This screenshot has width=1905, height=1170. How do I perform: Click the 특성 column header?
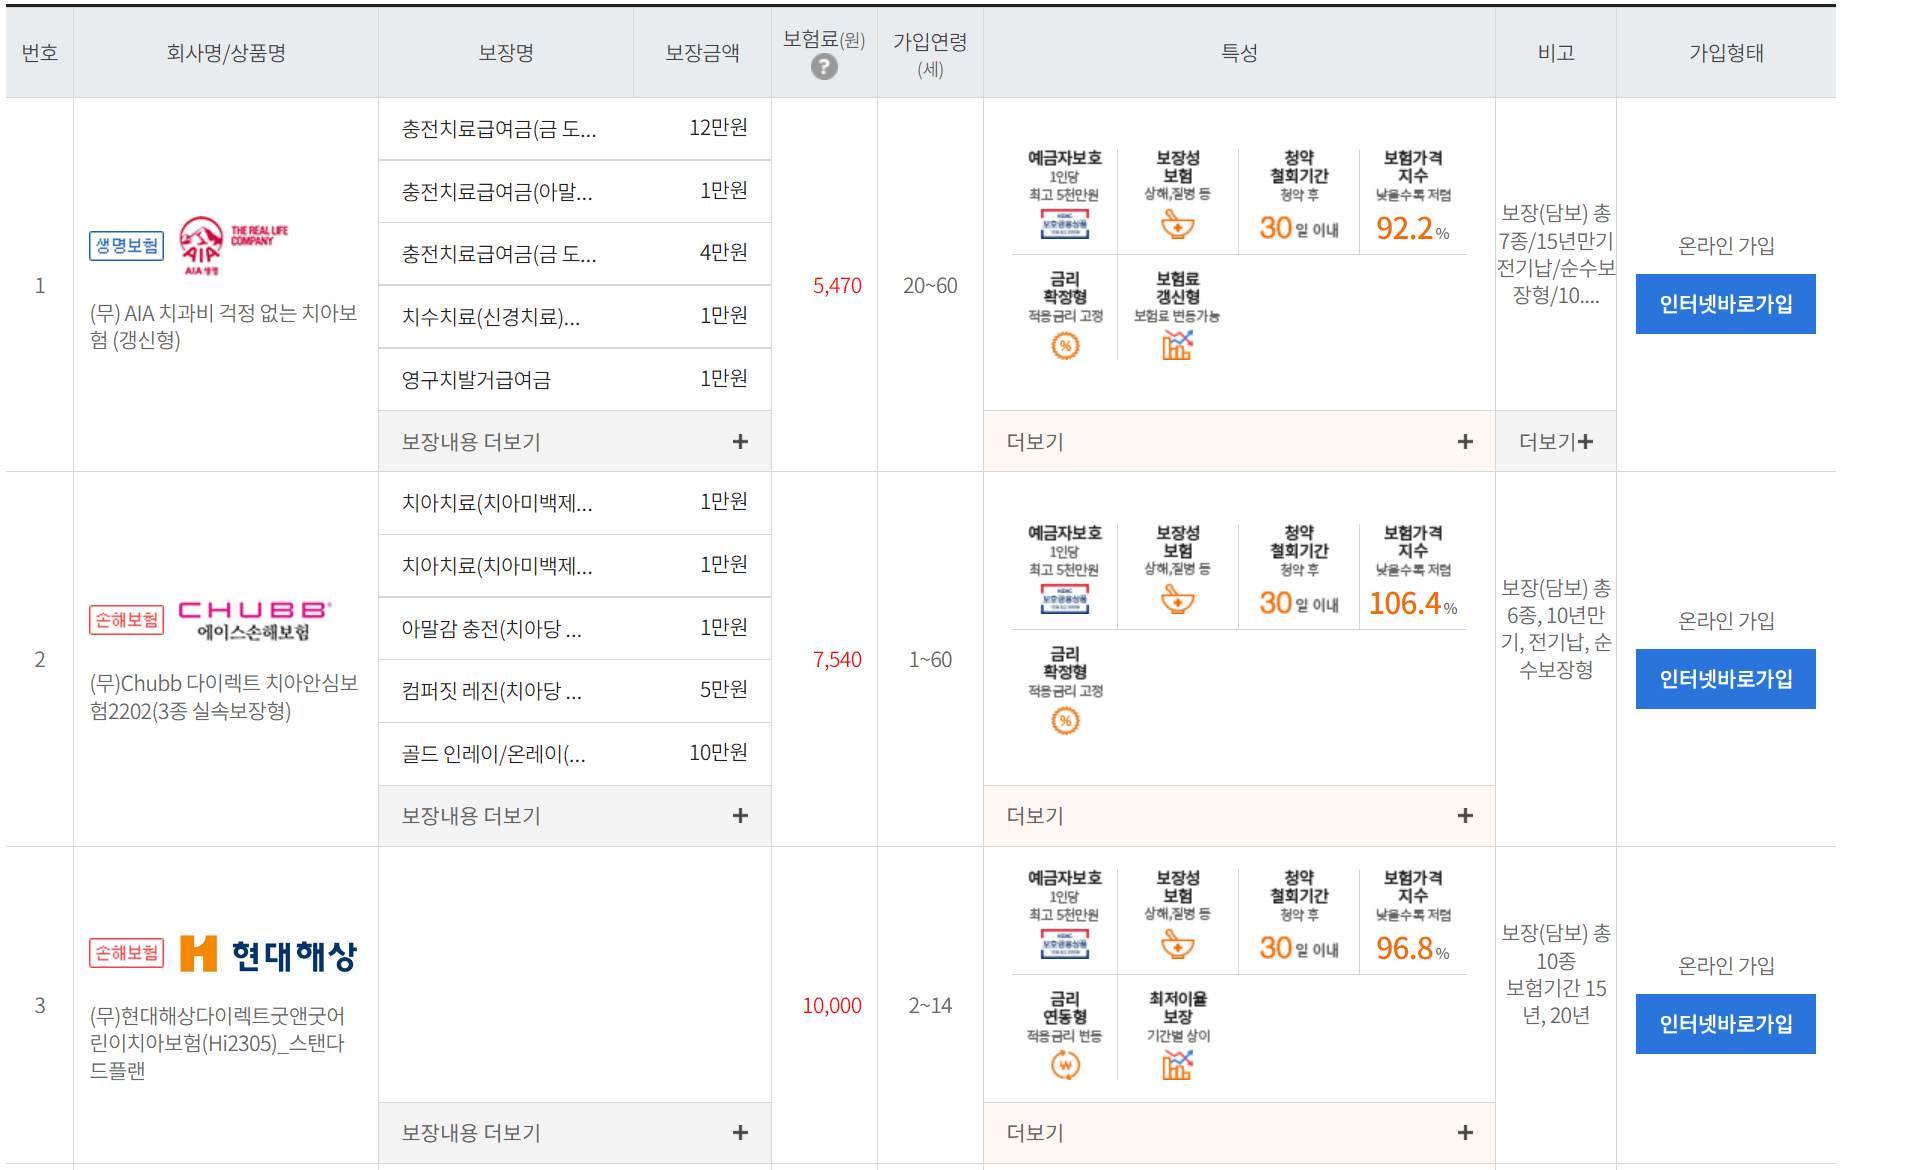pos(1239,53)
